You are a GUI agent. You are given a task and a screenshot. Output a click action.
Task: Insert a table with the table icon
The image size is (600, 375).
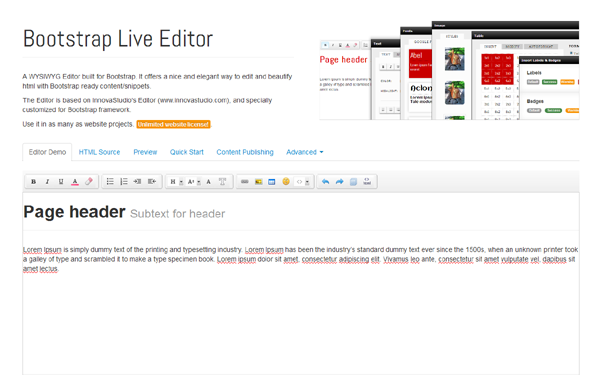coord(272,182)
